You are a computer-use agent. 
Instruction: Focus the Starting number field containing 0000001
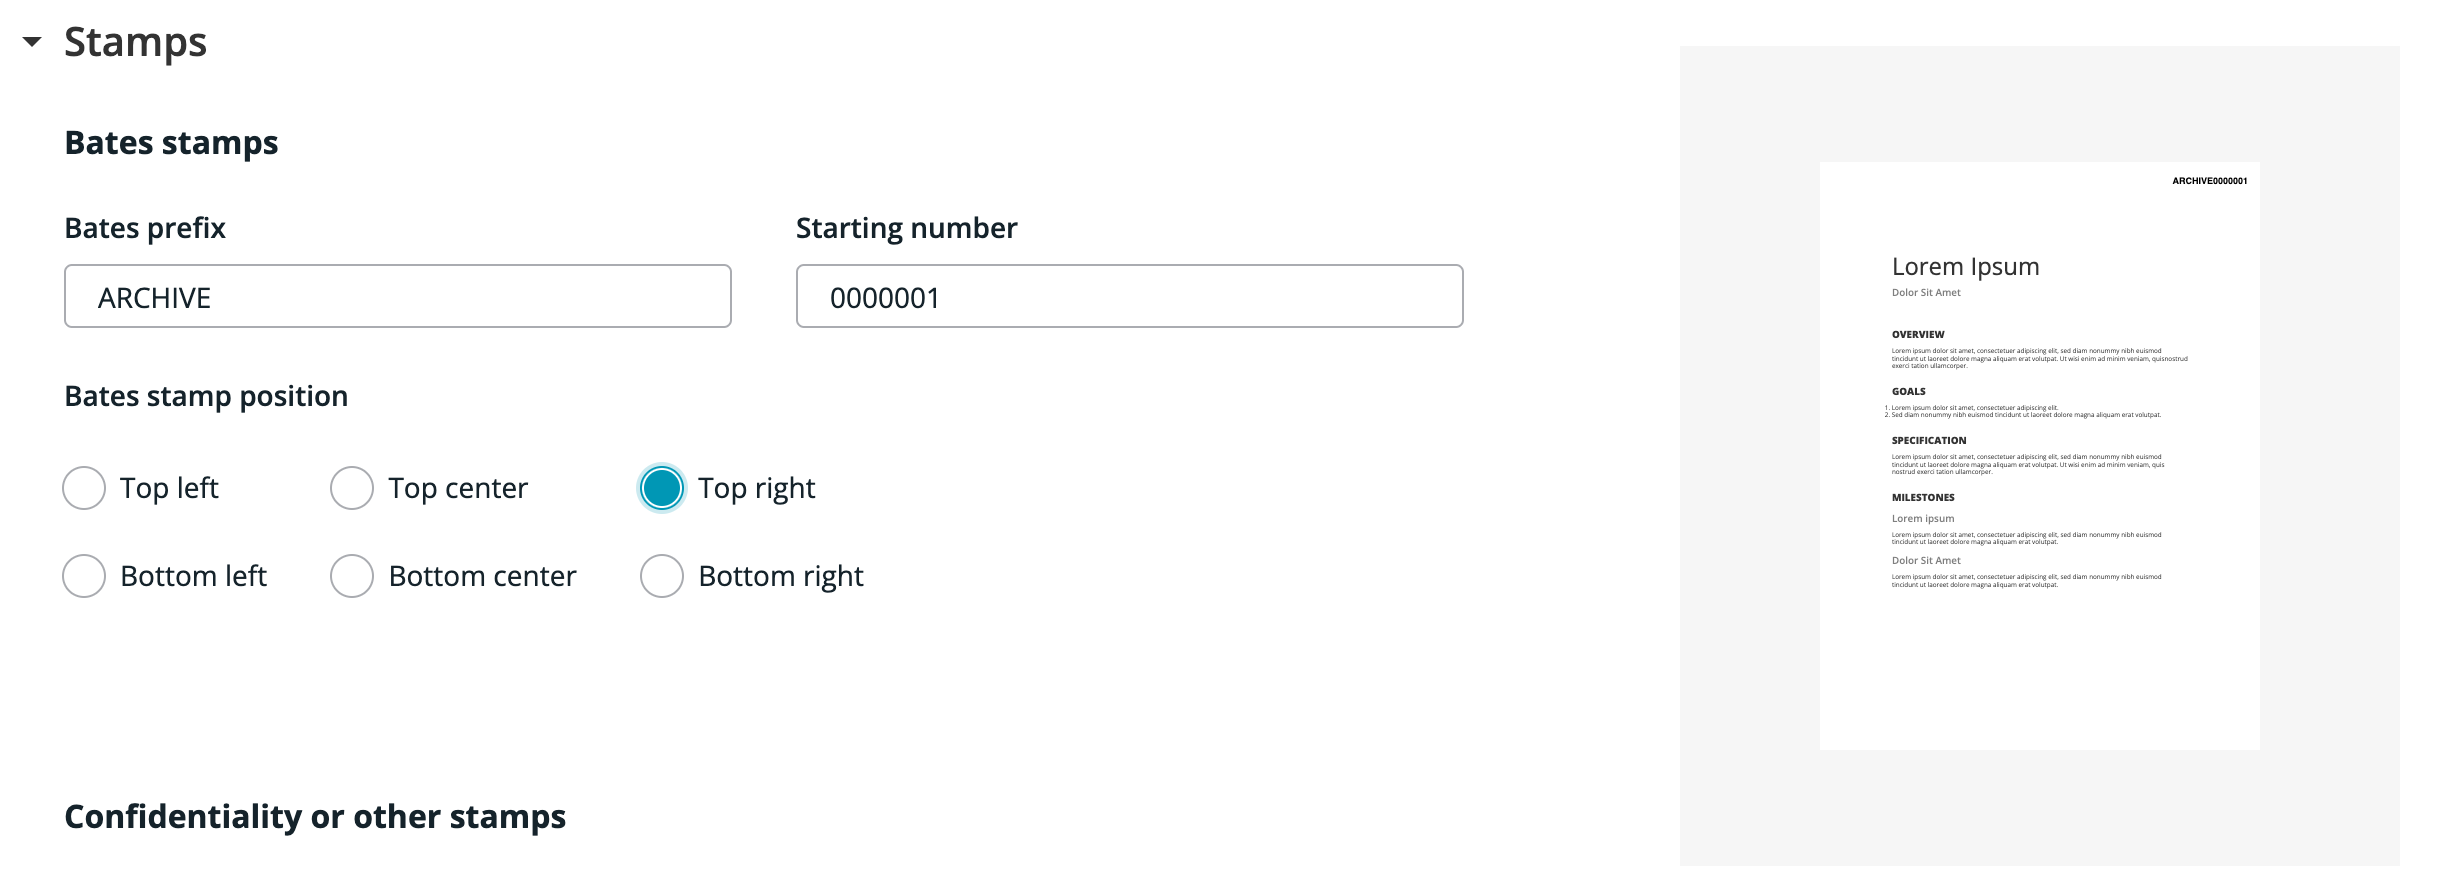[x=1130, y=296]
